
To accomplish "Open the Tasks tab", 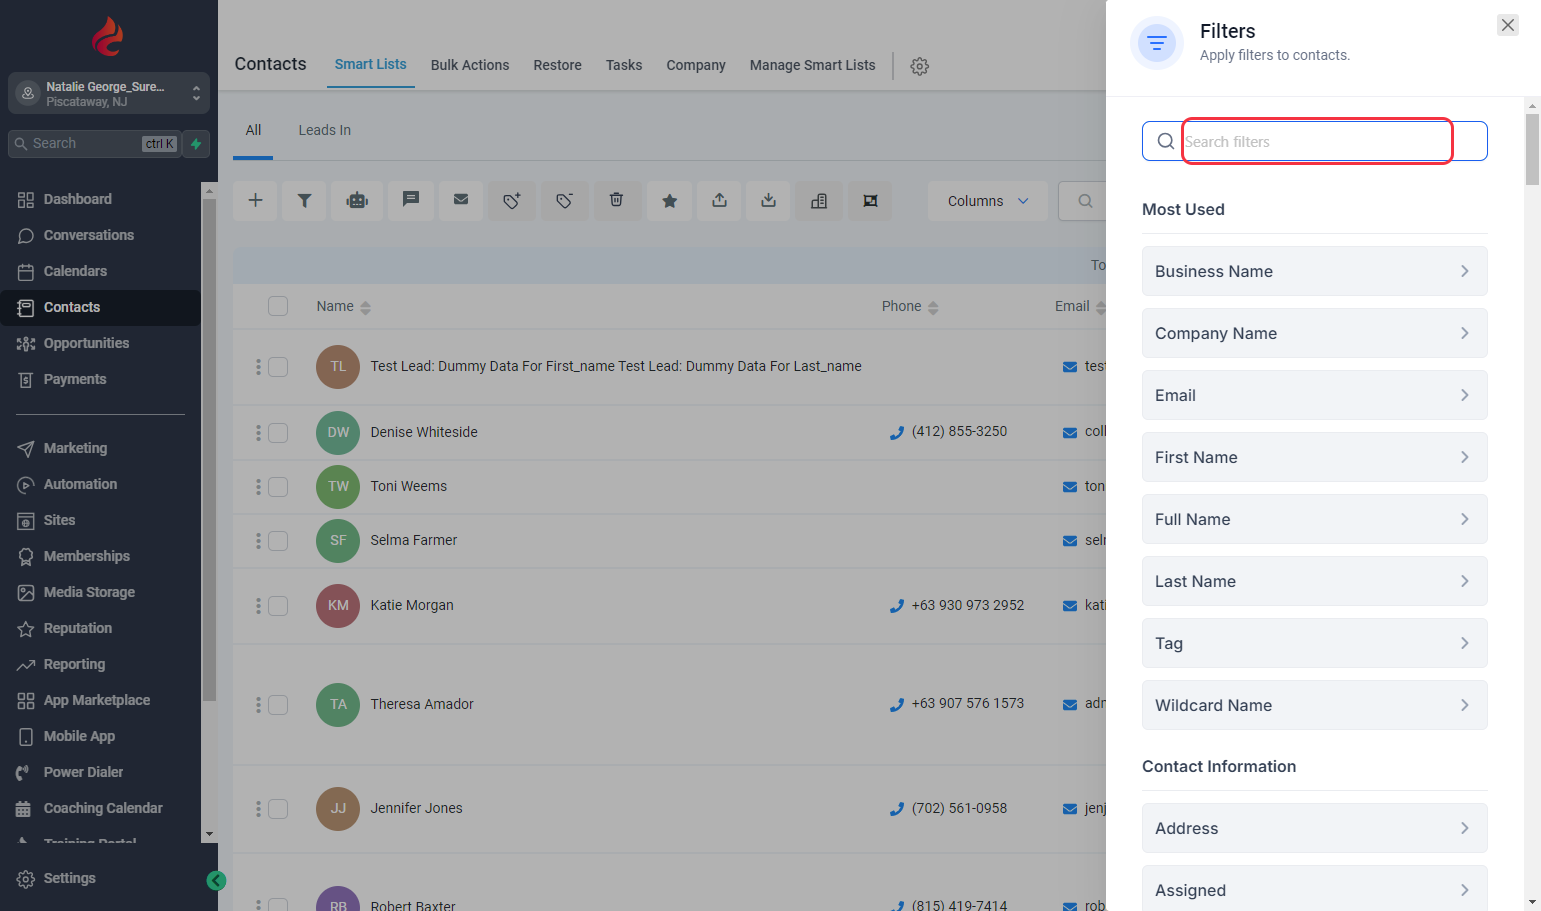I will tap(624, 65).
